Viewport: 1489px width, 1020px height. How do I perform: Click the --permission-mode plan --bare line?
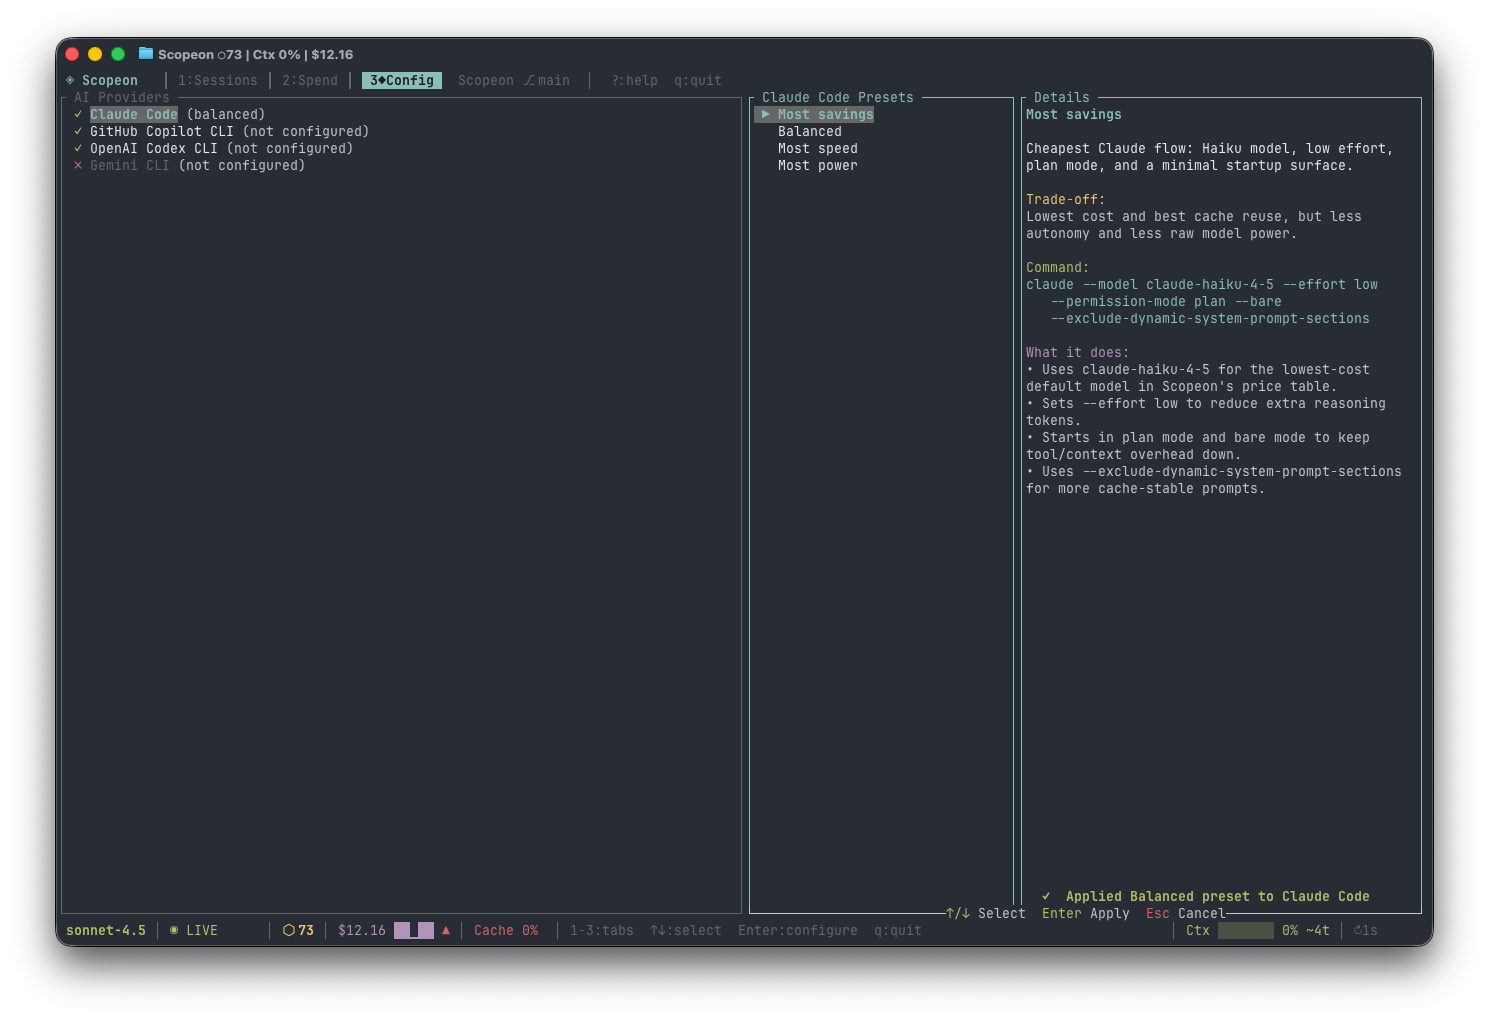point(1166,301)
